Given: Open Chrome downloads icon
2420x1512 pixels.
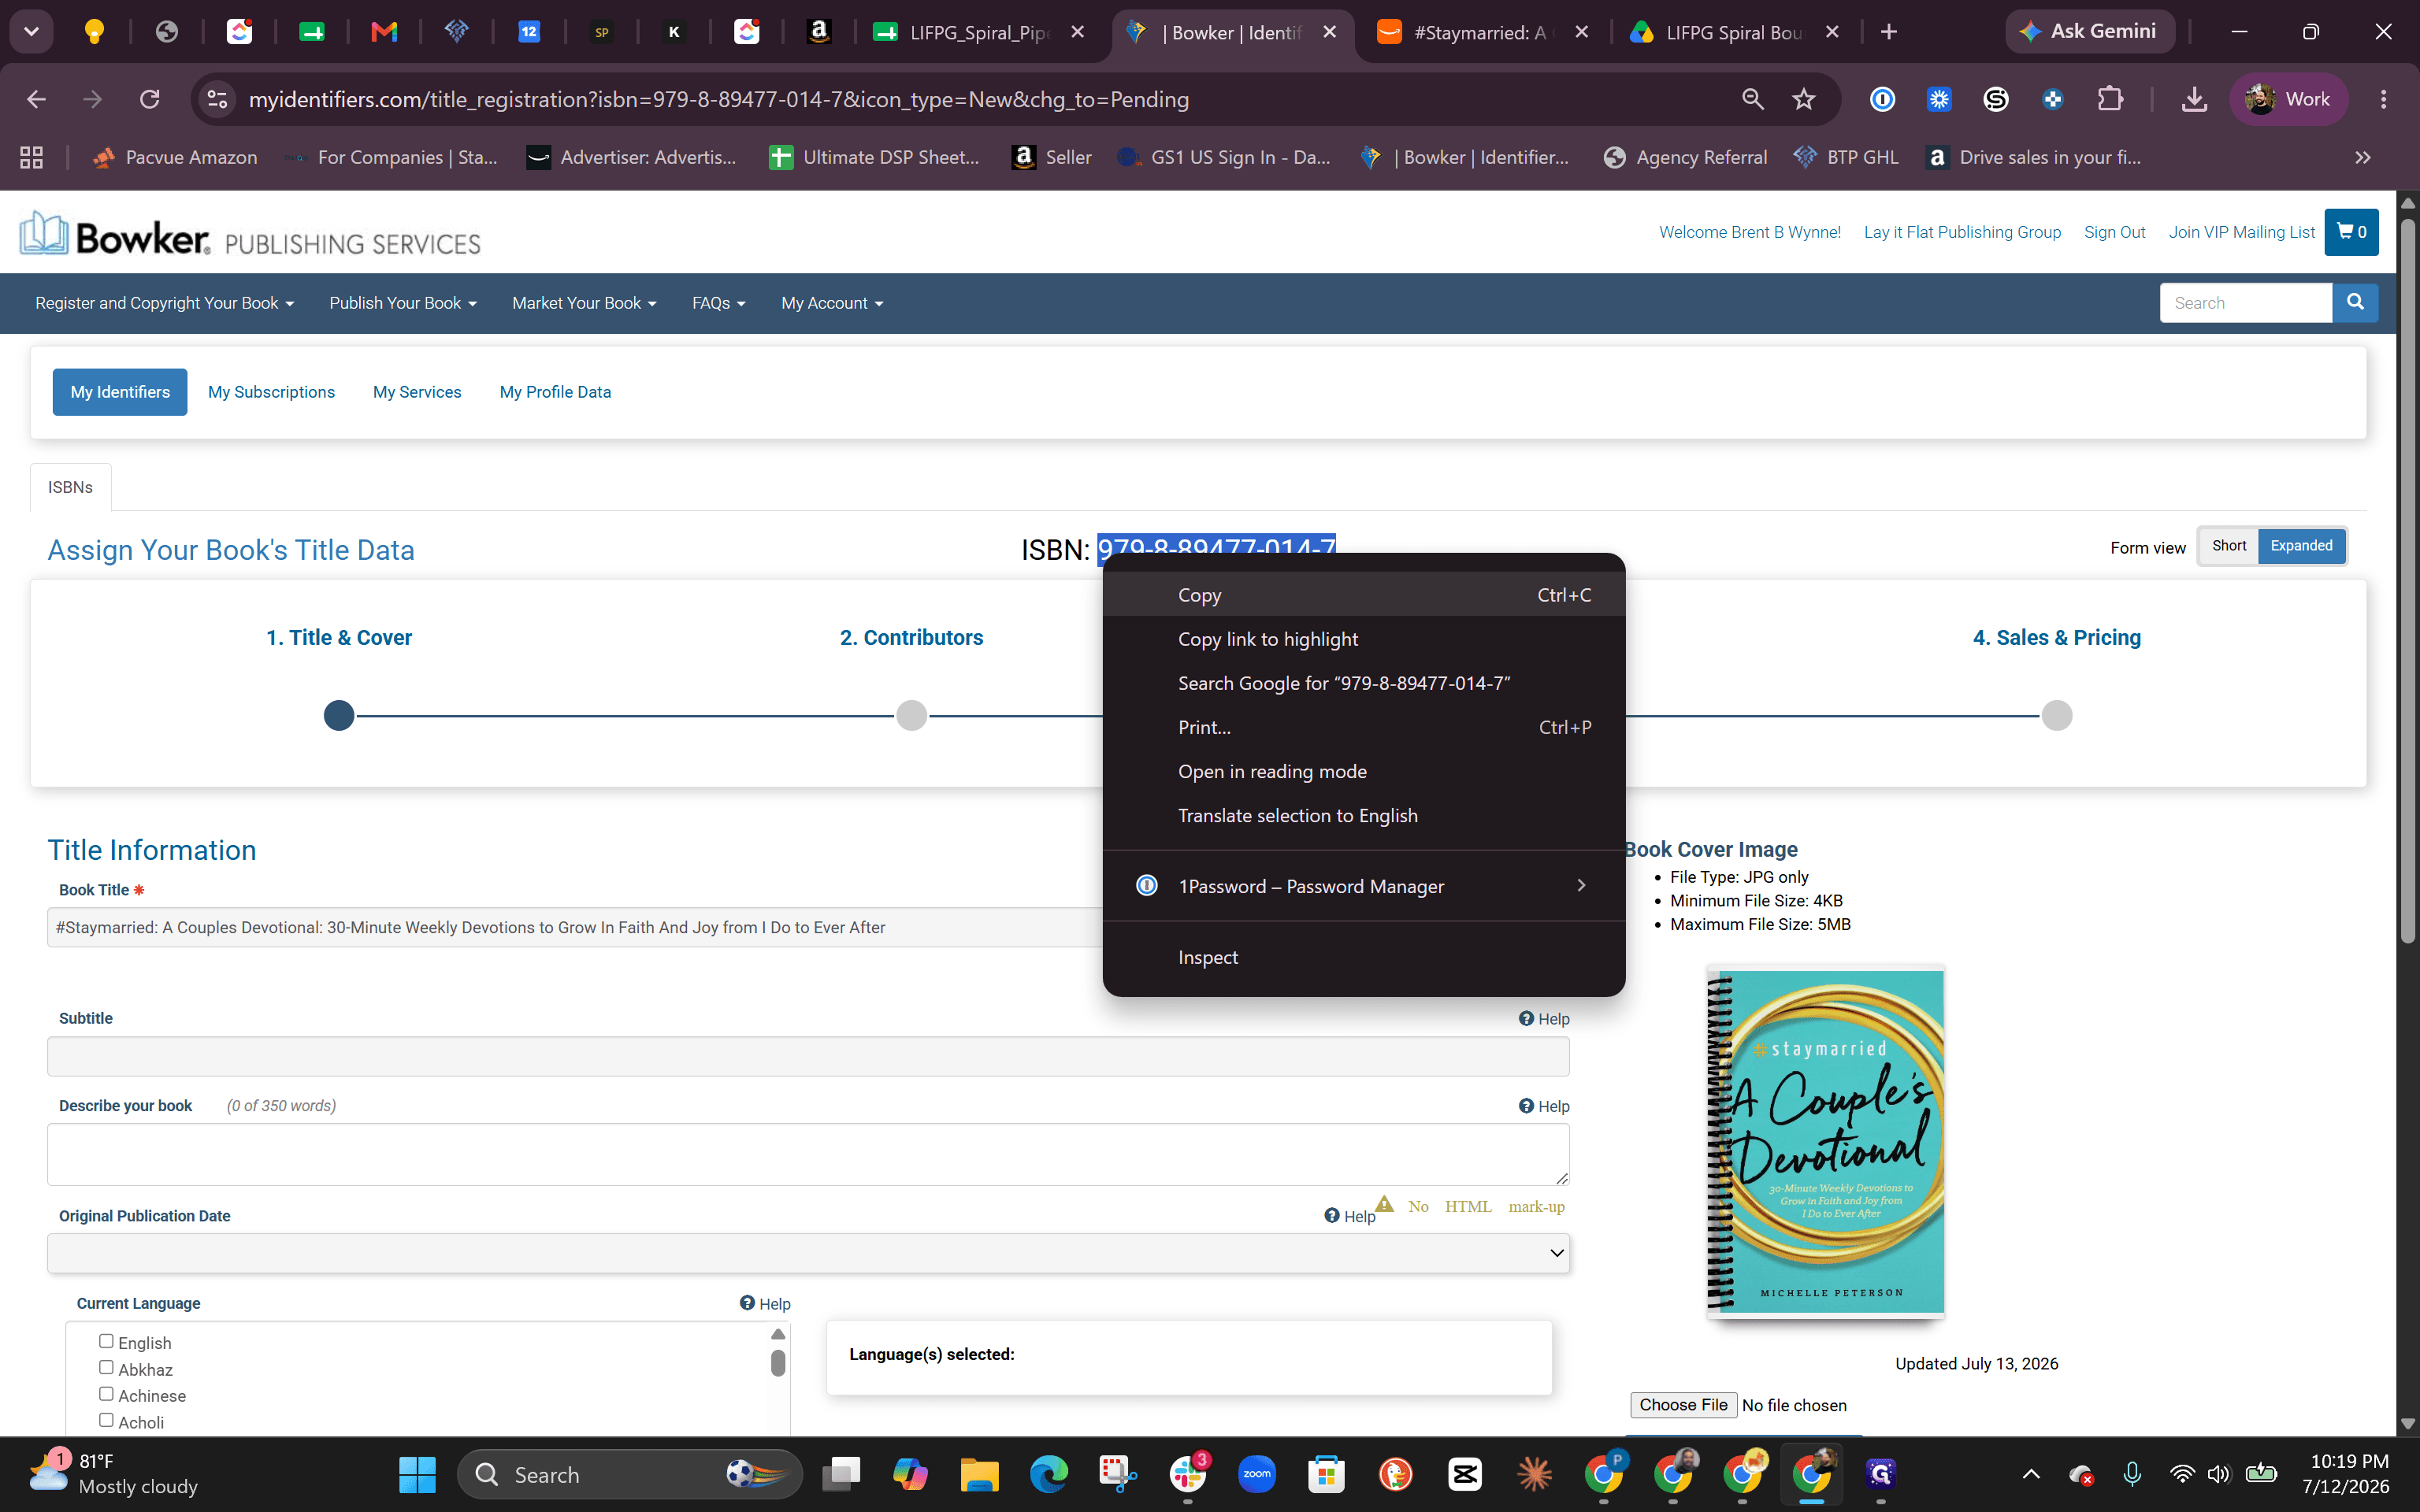Looking at the screenshot, I should pyautogui.click(x=2194, y=99).
